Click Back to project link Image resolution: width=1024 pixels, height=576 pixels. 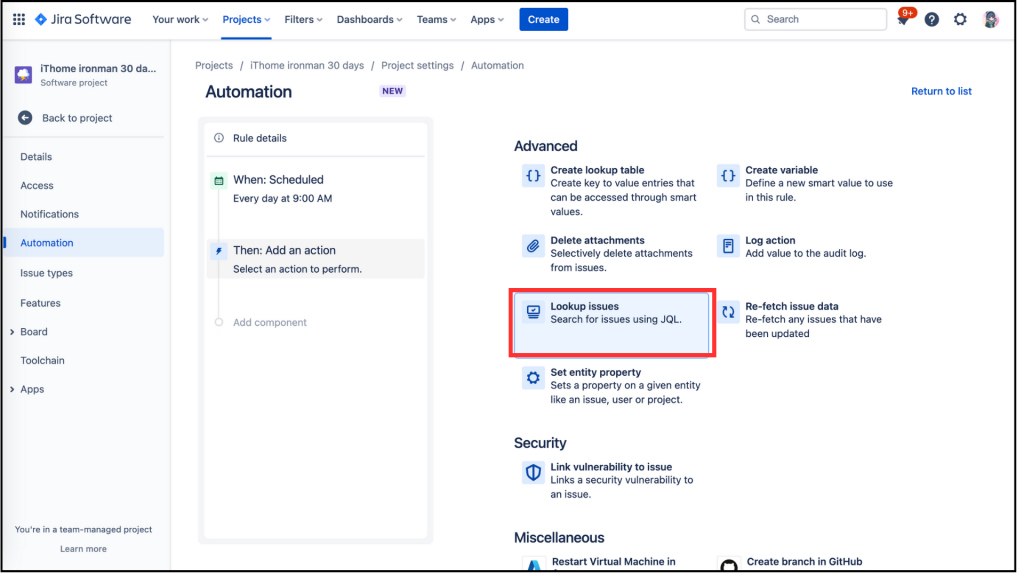pyautogui.click(x=78, y=119)
